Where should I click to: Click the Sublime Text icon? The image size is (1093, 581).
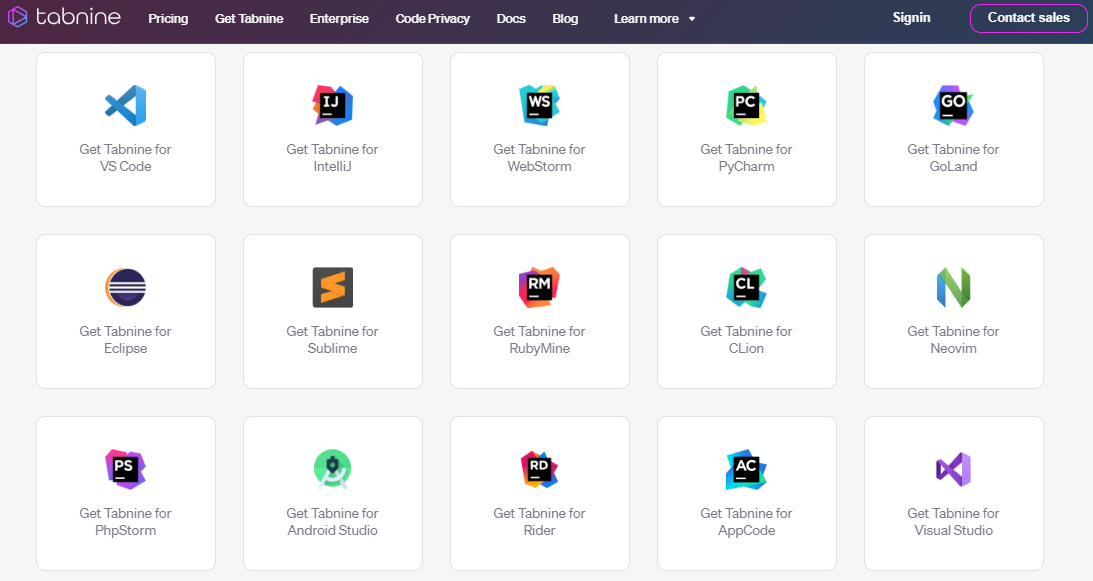tap(333, 287)
